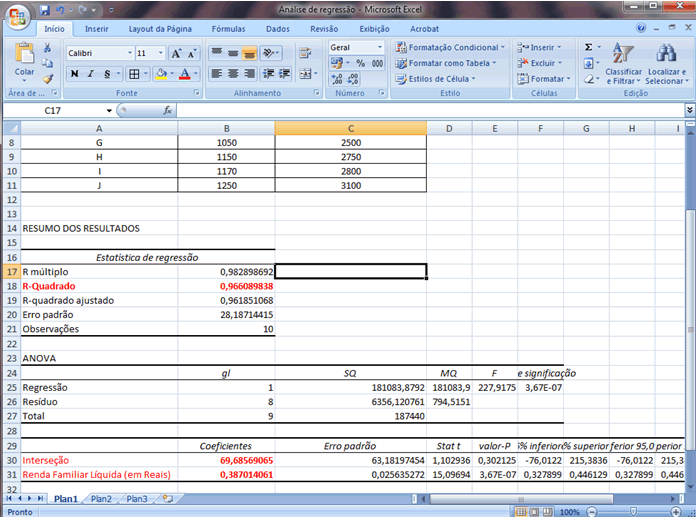Click the insert function fx icon
The width and height of the screenshot is (696, 517).
pyautogui.click(x=168, y=110)
